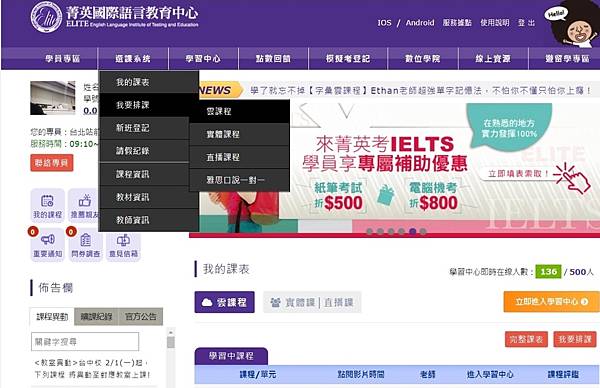Click the red 聯絡專員 button

point(52,163)
